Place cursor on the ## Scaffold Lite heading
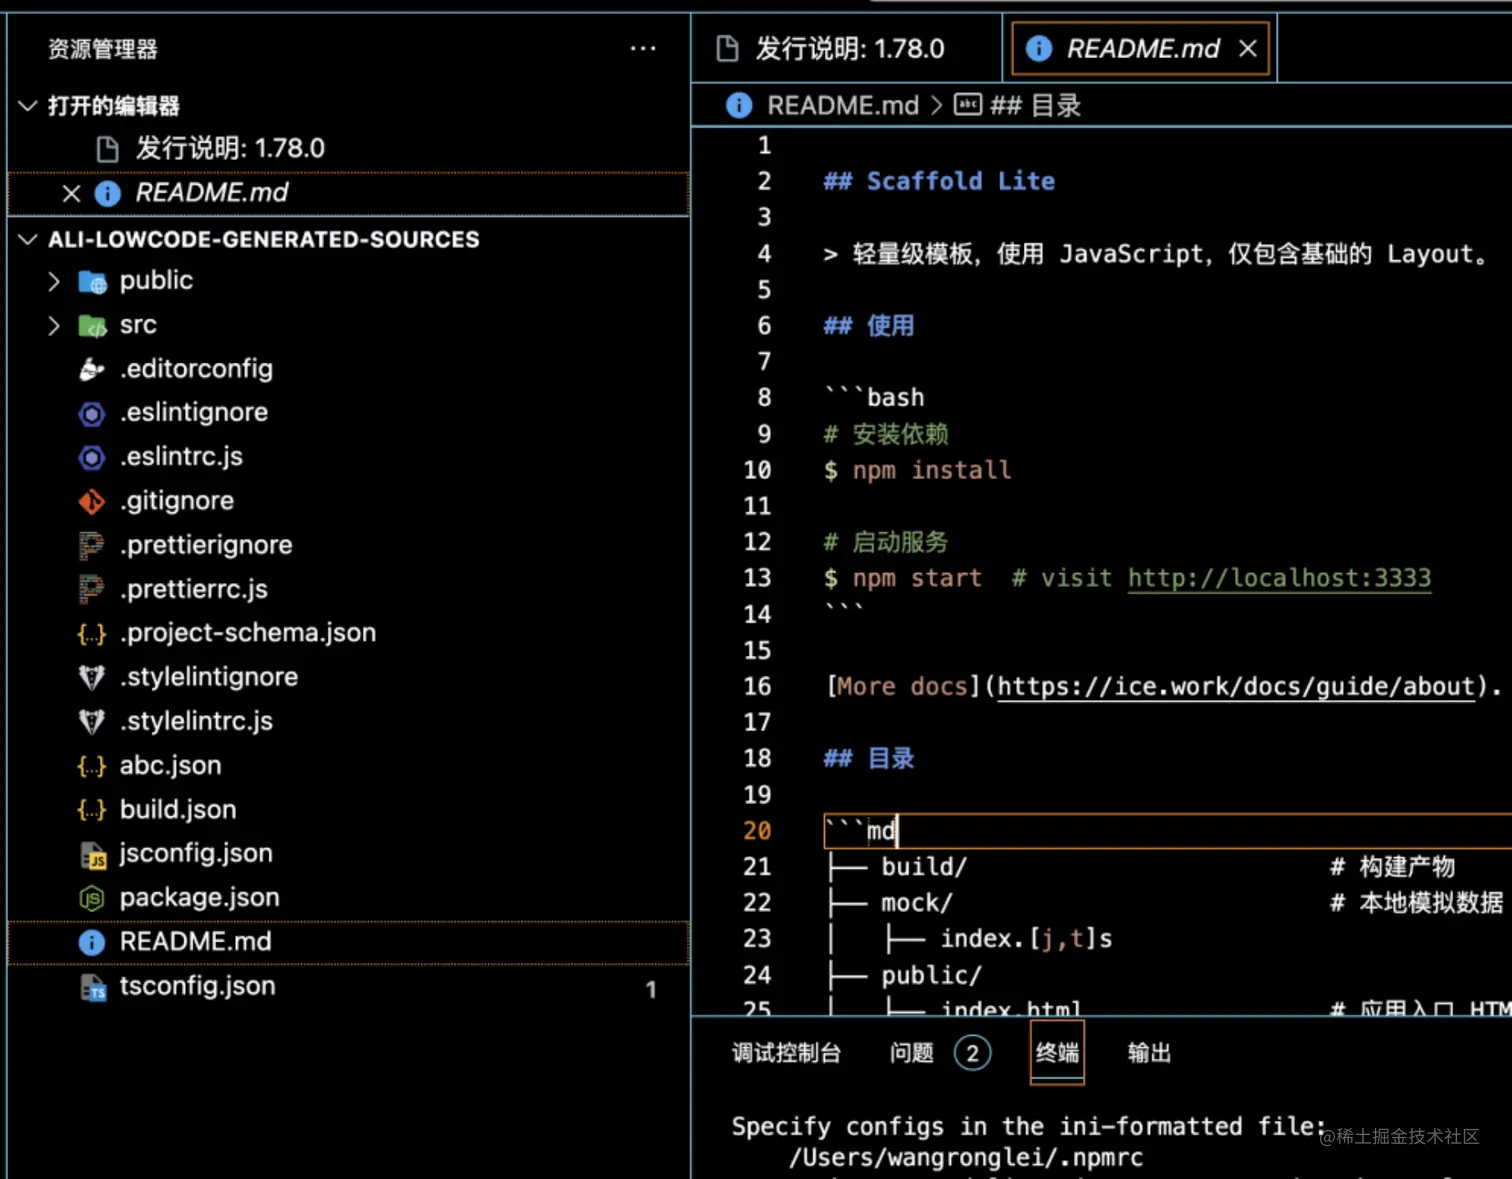This screenshot has height=1179, width=1512. 939,181
